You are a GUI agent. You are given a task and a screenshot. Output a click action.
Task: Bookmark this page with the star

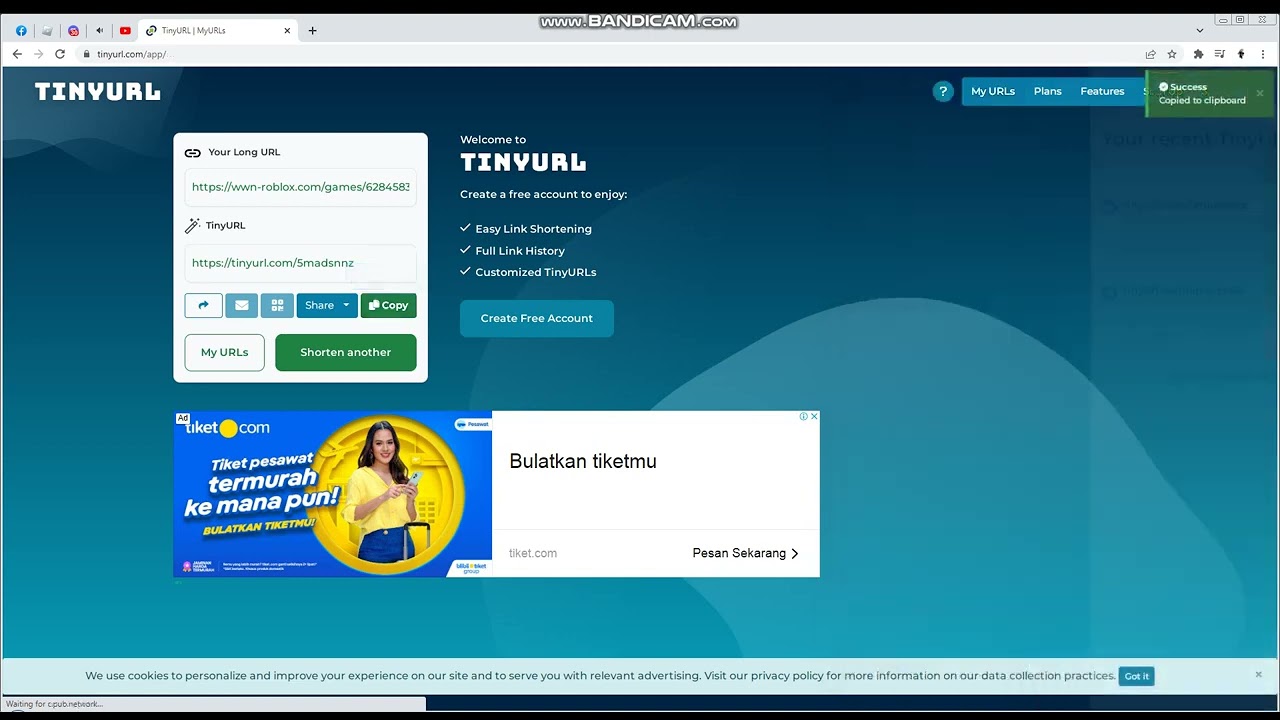coord(1172,54)
